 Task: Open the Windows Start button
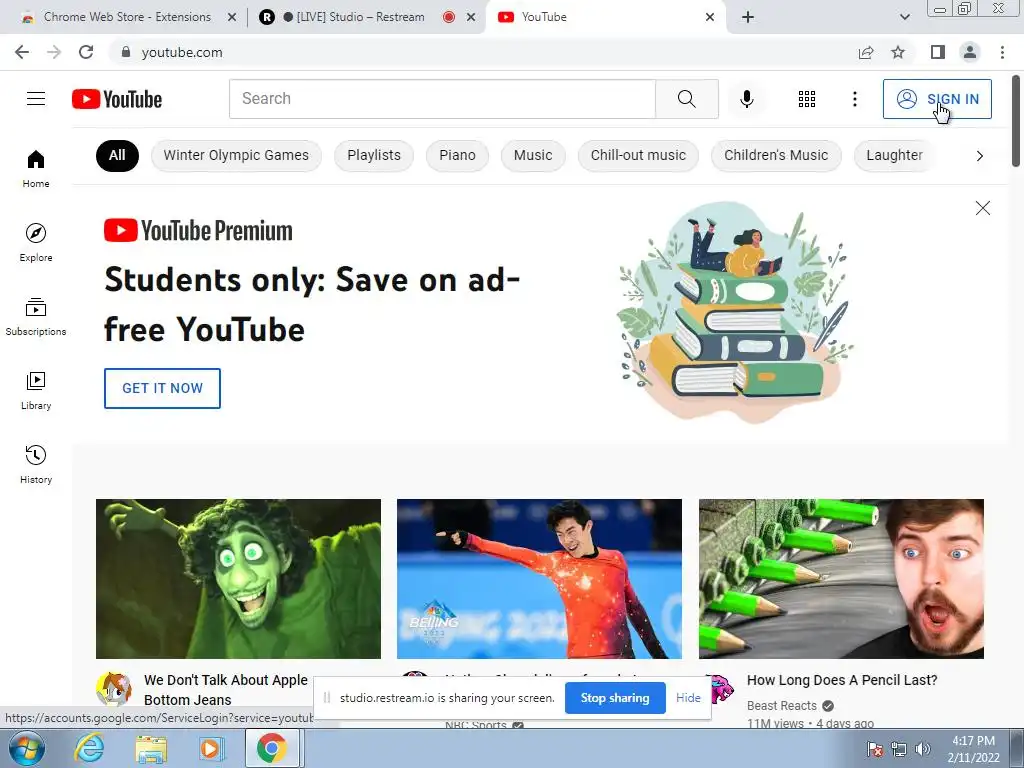pyautogui.click(x=27, y=748)
